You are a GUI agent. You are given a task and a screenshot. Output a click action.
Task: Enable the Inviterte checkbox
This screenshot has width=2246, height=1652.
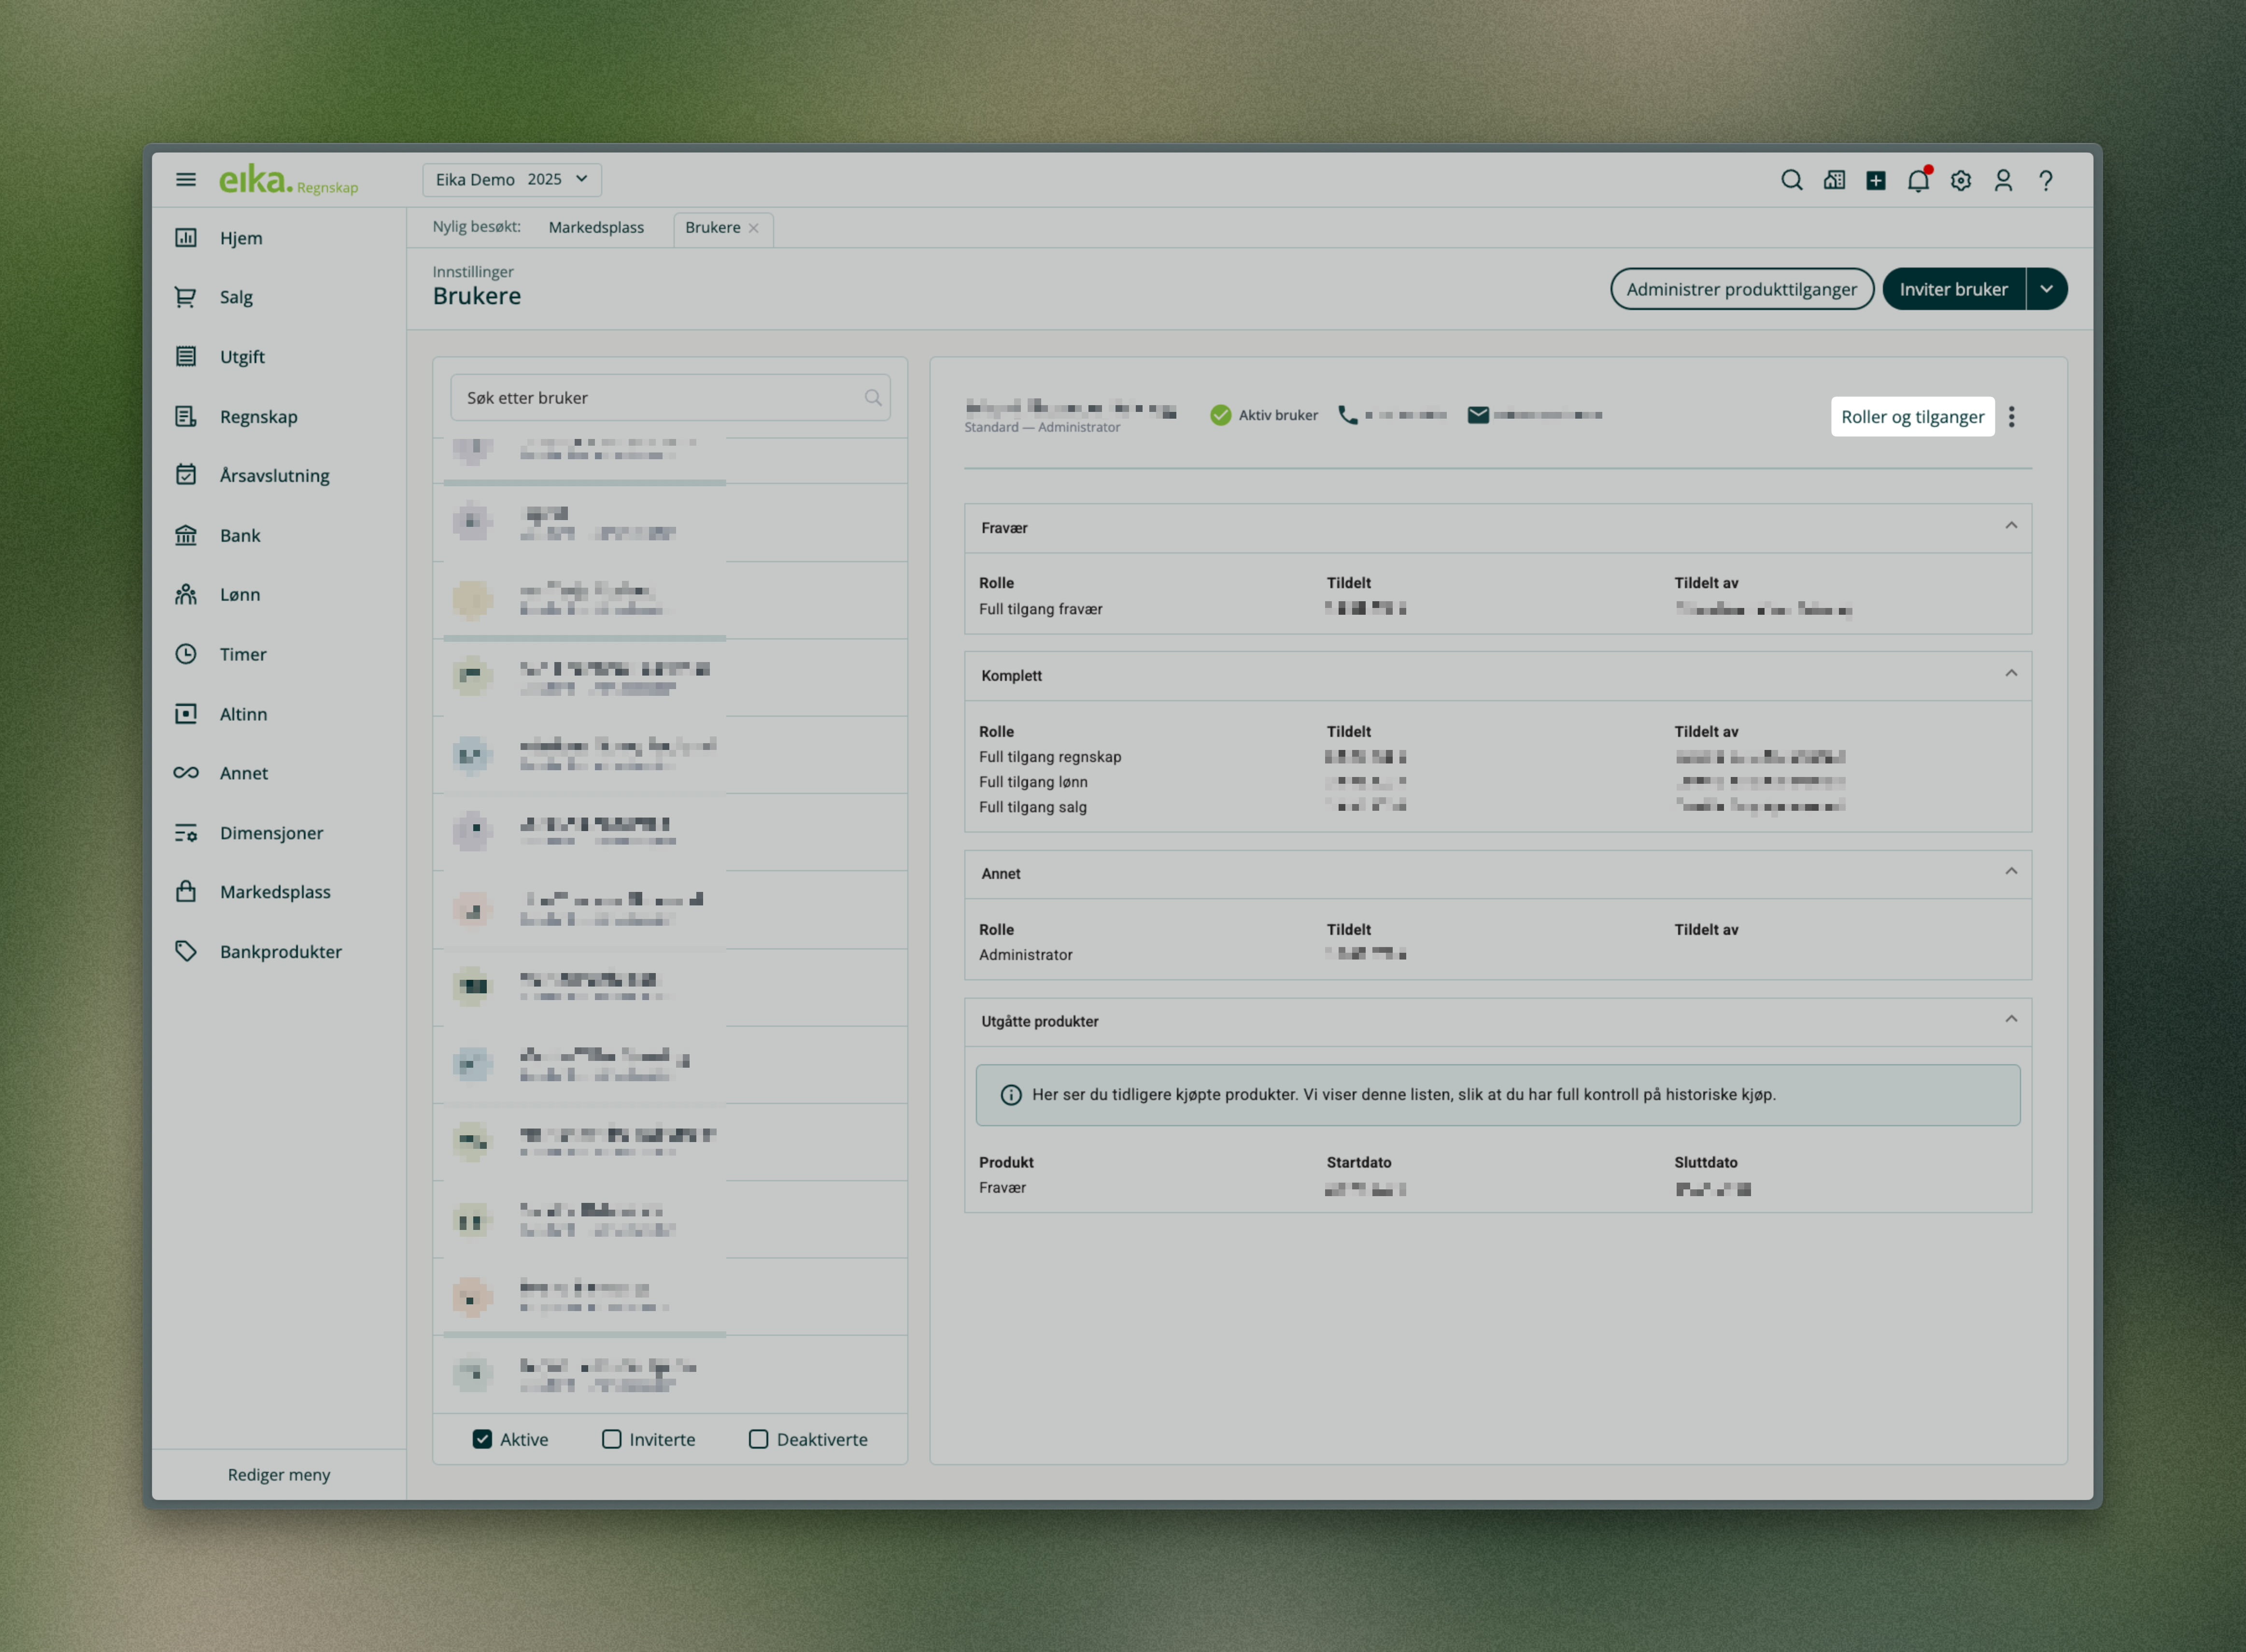611,1439
